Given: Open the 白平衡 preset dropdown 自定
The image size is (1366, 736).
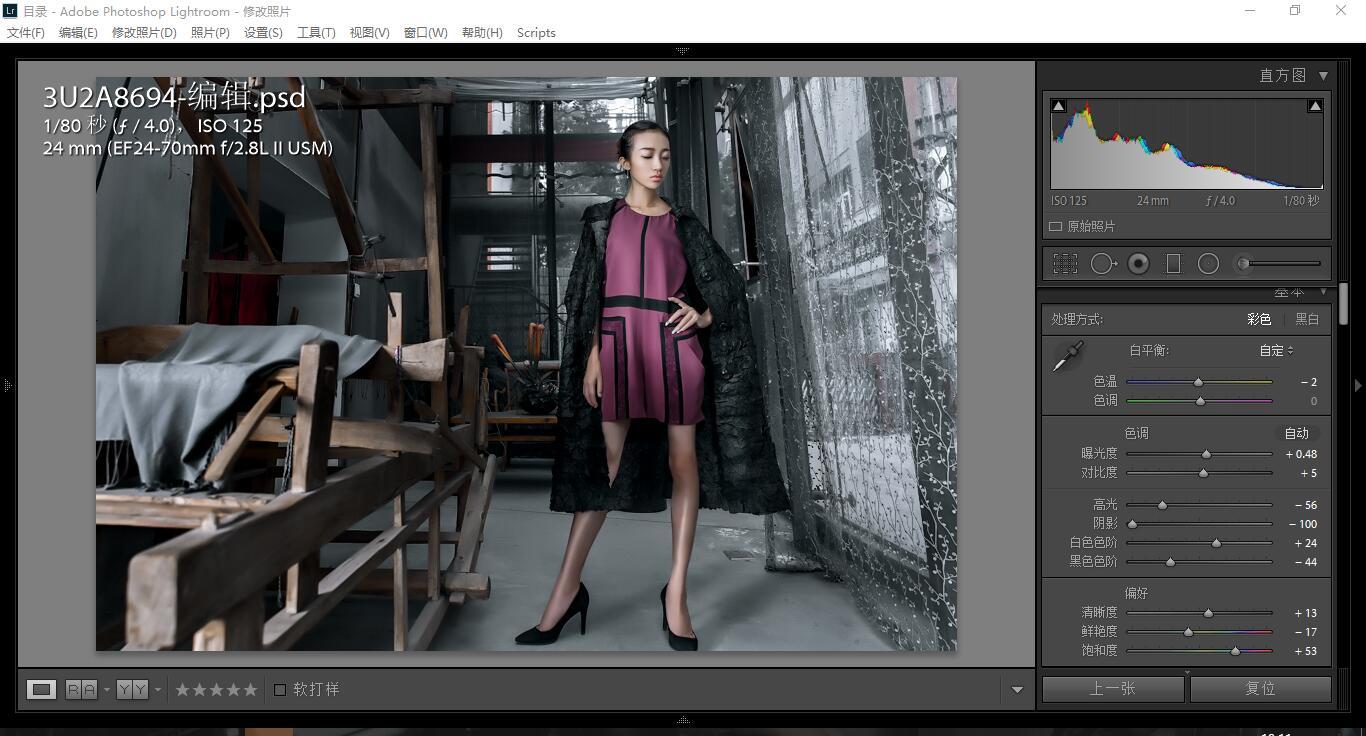Looking at the screenshot, I should tap(1276, 351).
